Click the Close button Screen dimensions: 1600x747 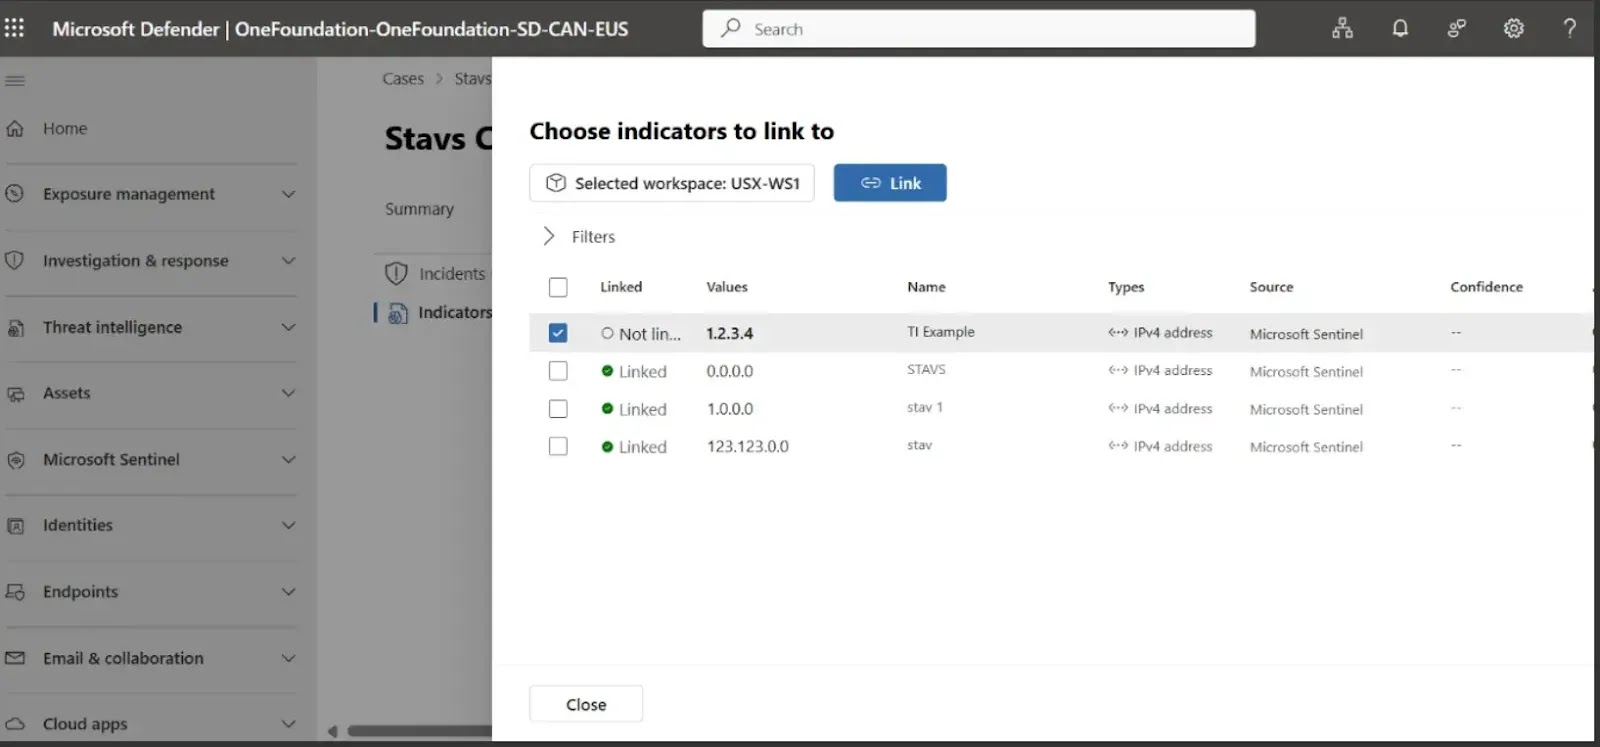tap(585, 704)
